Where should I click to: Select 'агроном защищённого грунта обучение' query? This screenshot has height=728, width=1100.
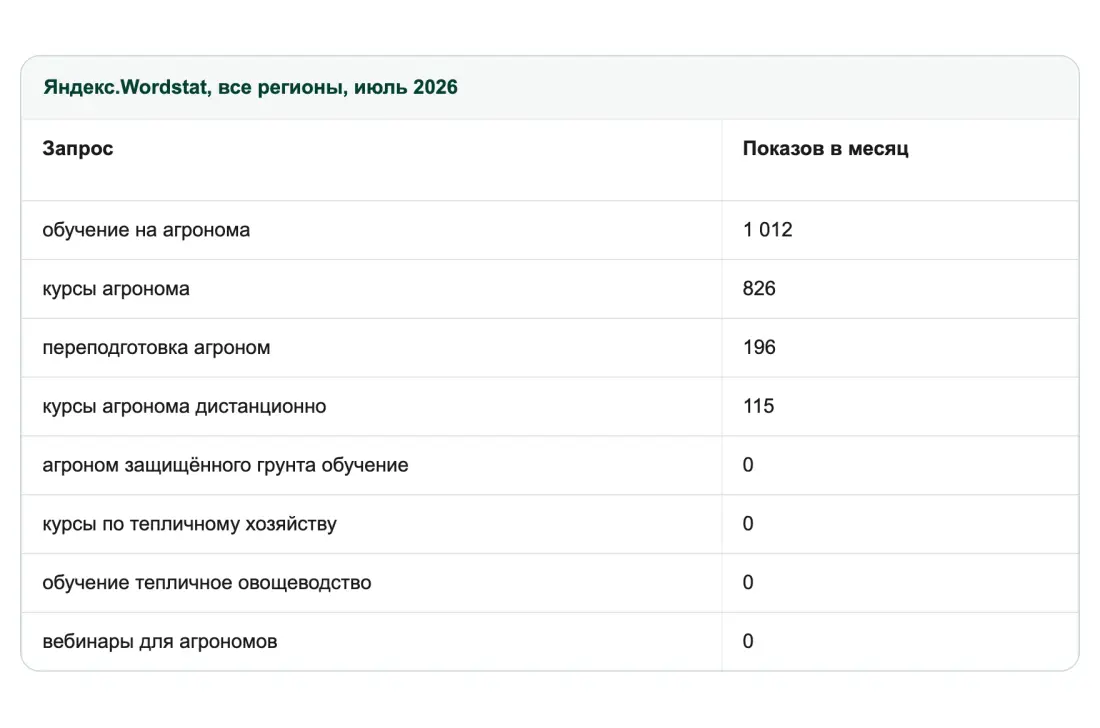[x=225, y=466]
